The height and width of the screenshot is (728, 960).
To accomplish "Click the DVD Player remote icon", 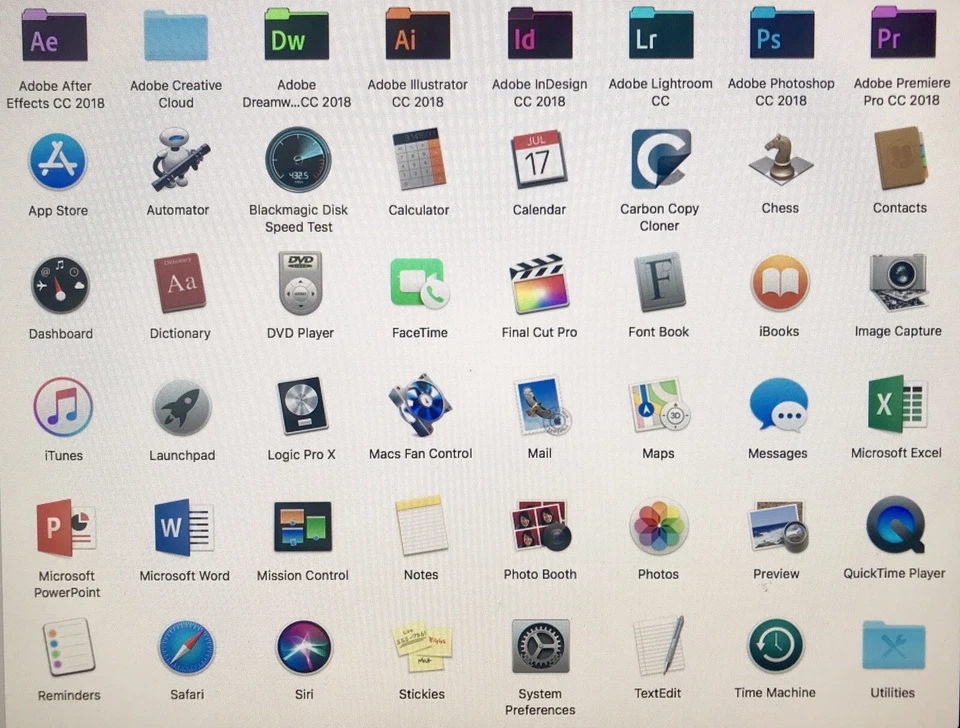I will (300, 283).
